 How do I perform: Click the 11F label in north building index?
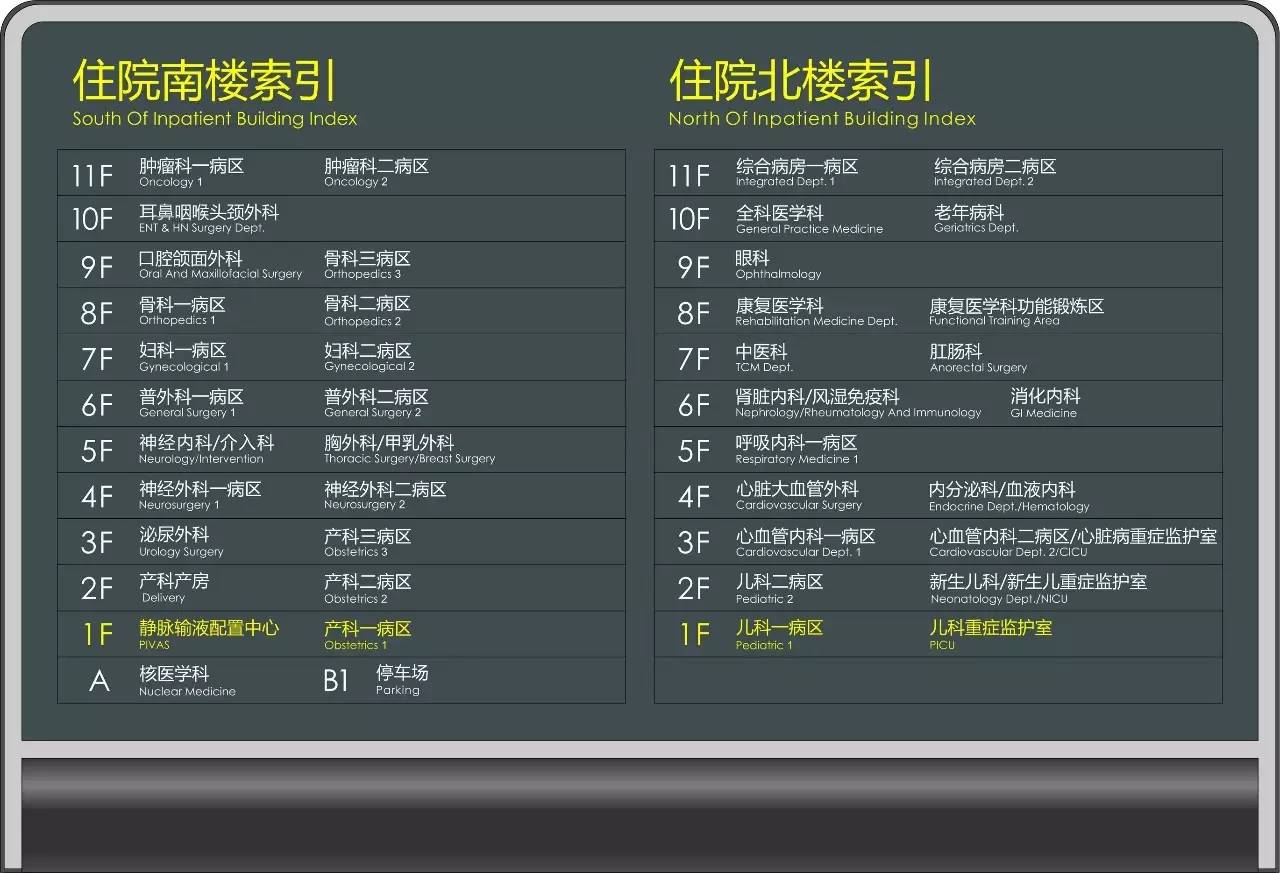(689, 175)
